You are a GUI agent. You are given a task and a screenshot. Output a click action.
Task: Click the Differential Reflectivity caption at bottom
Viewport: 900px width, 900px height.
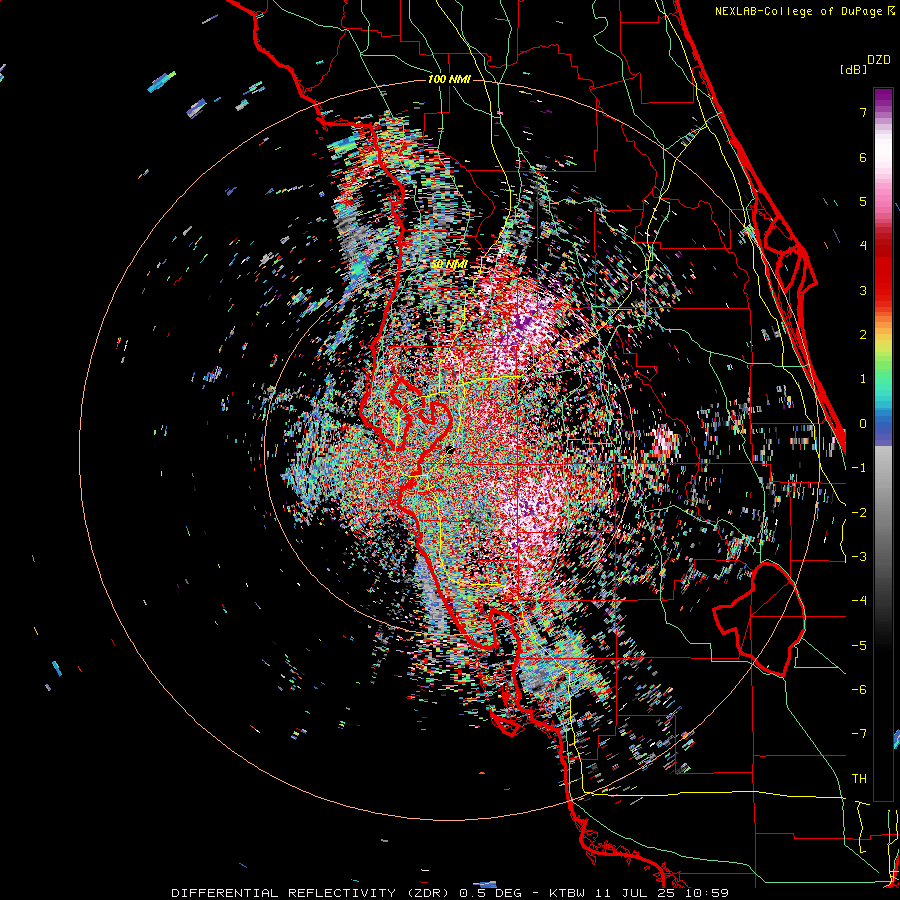(x=450, y=893)
